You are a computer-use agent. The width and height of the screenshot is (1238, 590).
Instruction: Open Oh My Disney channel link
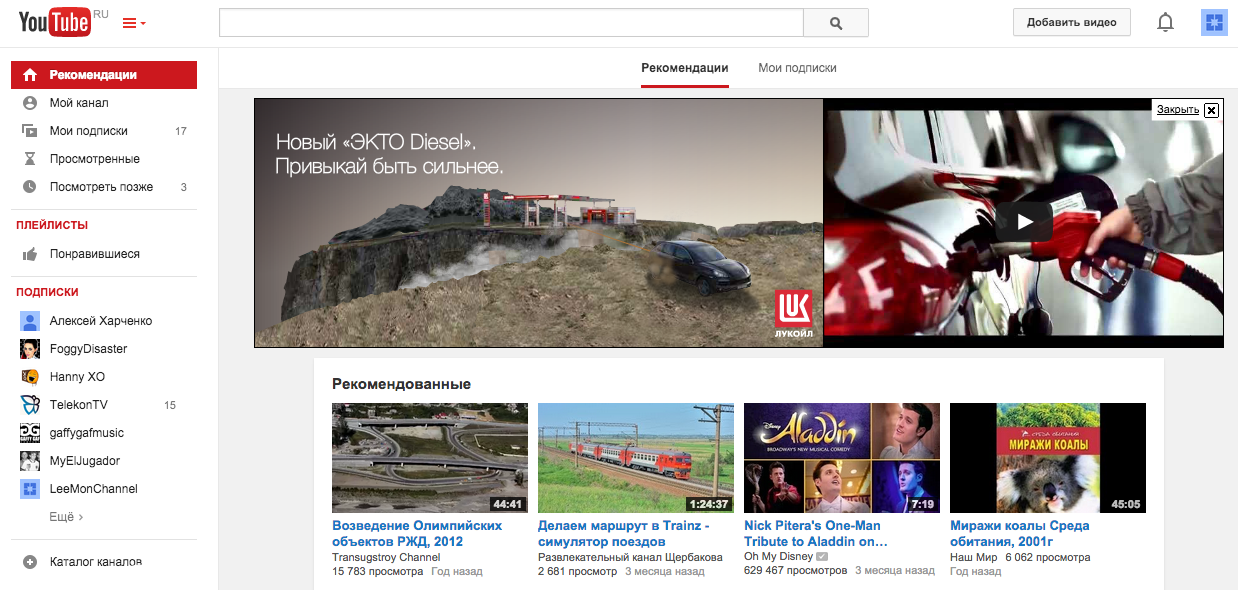click(x=778, y=557)
